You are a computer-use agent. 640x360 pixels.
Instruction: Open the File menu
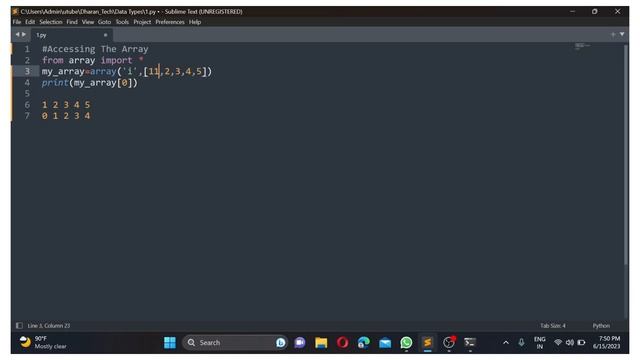pyautogui.click(x=17, y=22)
